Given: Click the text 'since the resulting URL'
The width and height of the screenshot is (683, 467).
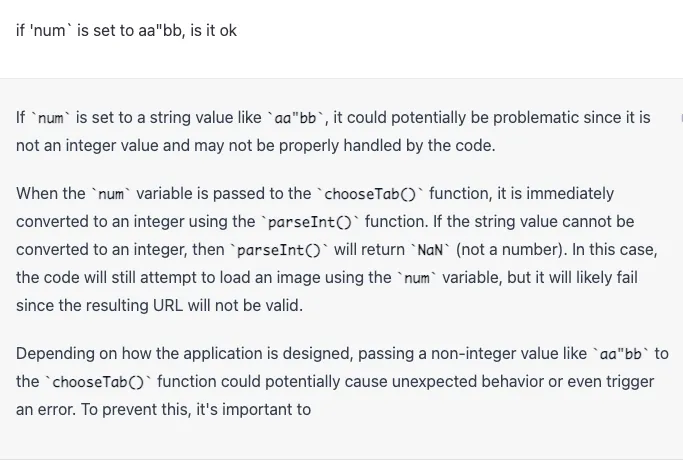Looking at the screenshot, I should click(98, 305).
